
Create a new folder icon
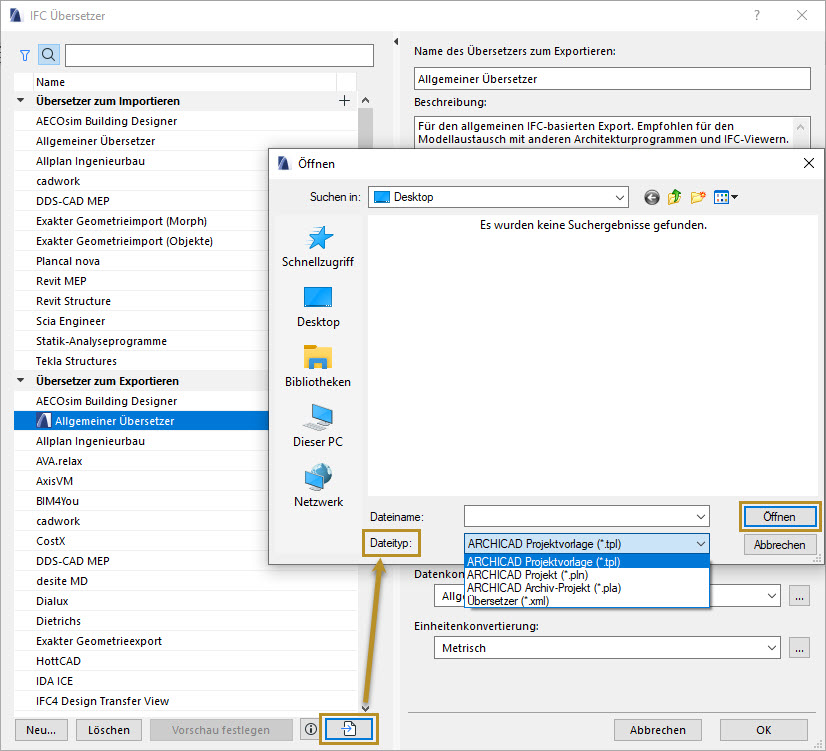pos(698,197)
